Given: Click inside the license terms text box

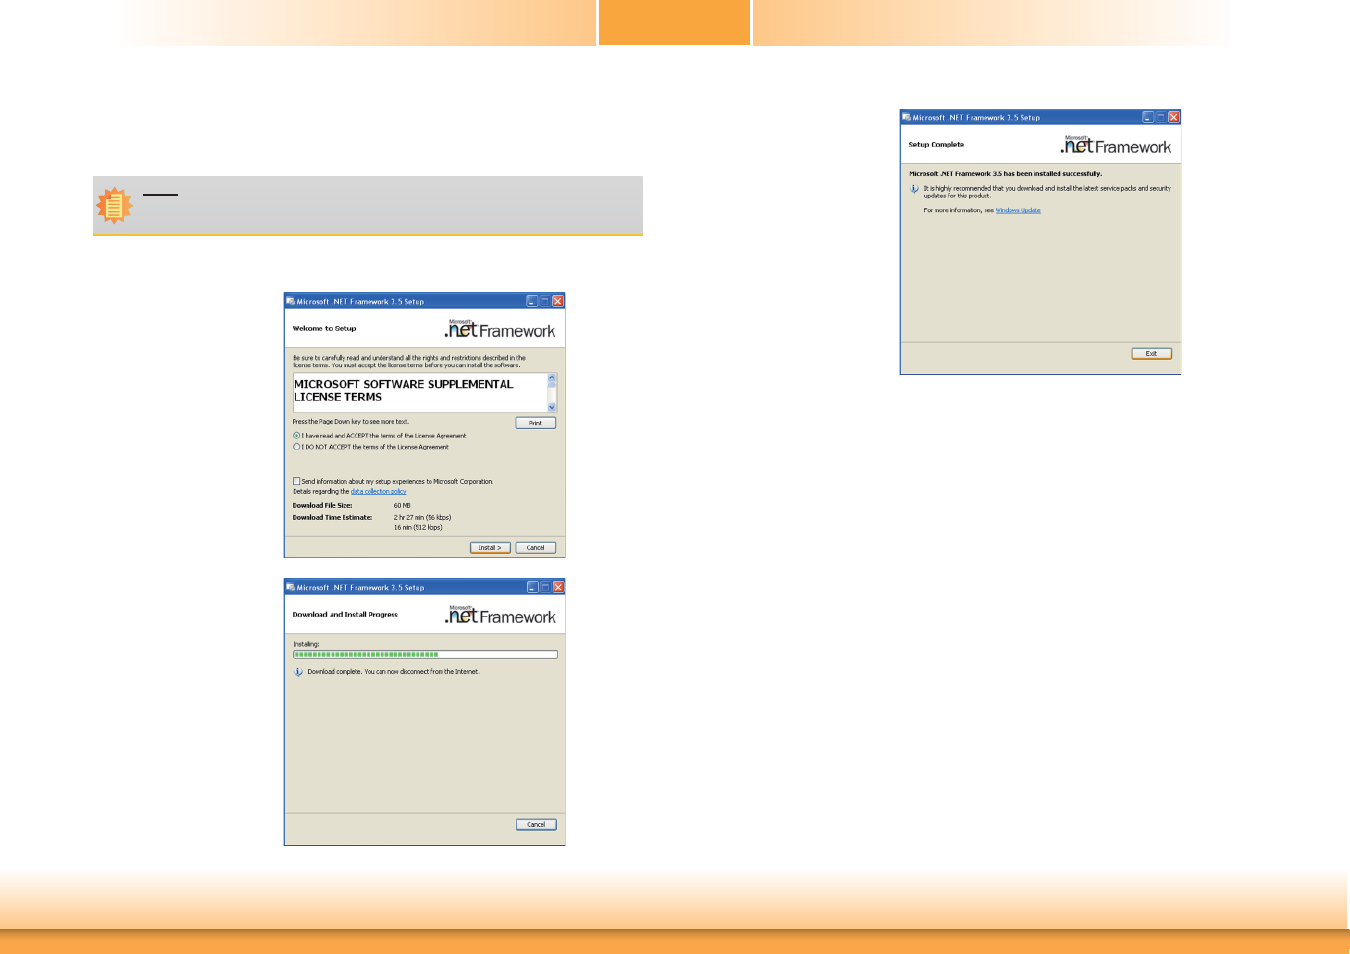Looking at the screenshot, I should [x=420, y=392].
